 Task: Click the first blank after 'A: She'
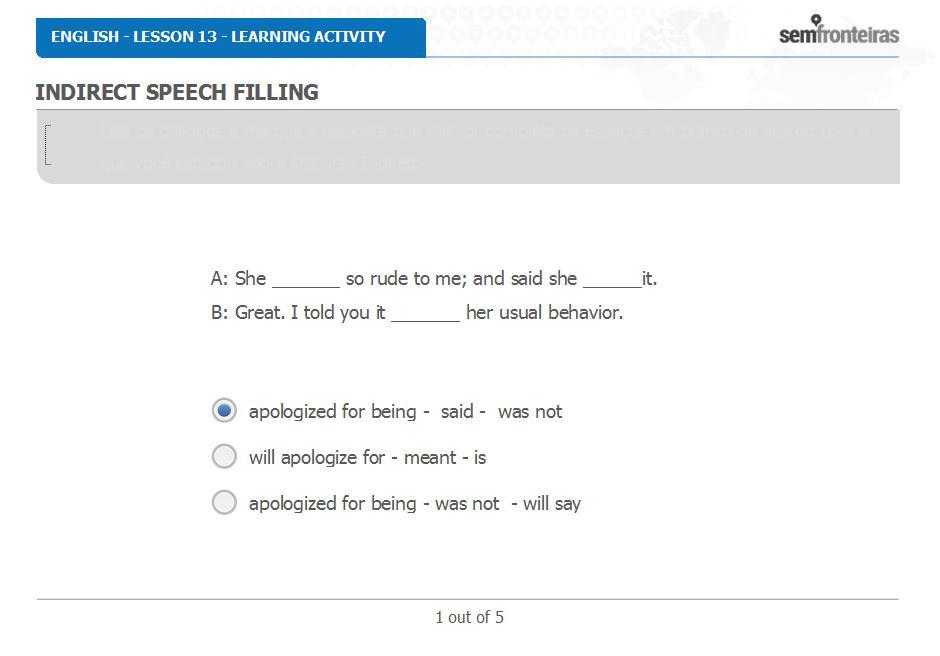(306, 279)
